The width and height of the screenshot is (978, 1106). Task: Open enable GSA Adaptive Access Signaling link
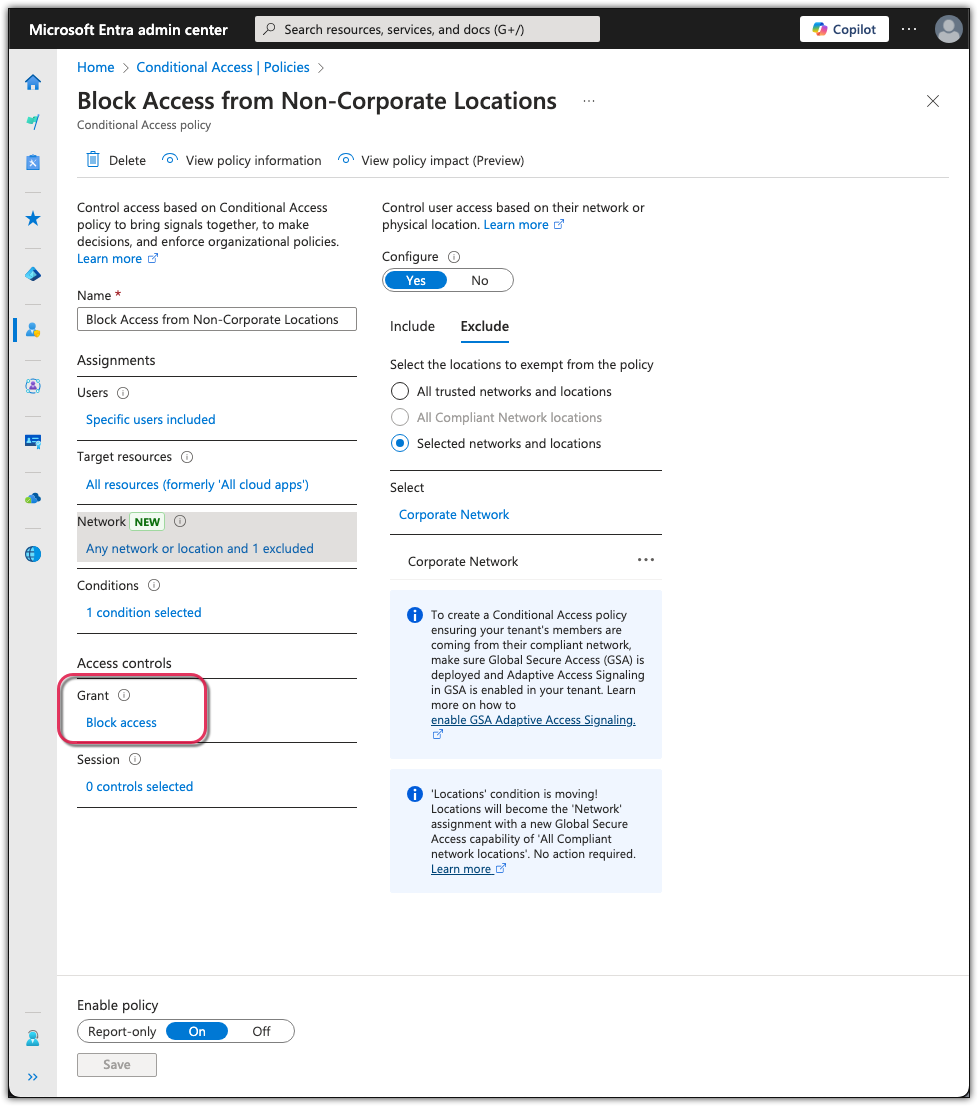pyautogui.click(x=533, y=720)
